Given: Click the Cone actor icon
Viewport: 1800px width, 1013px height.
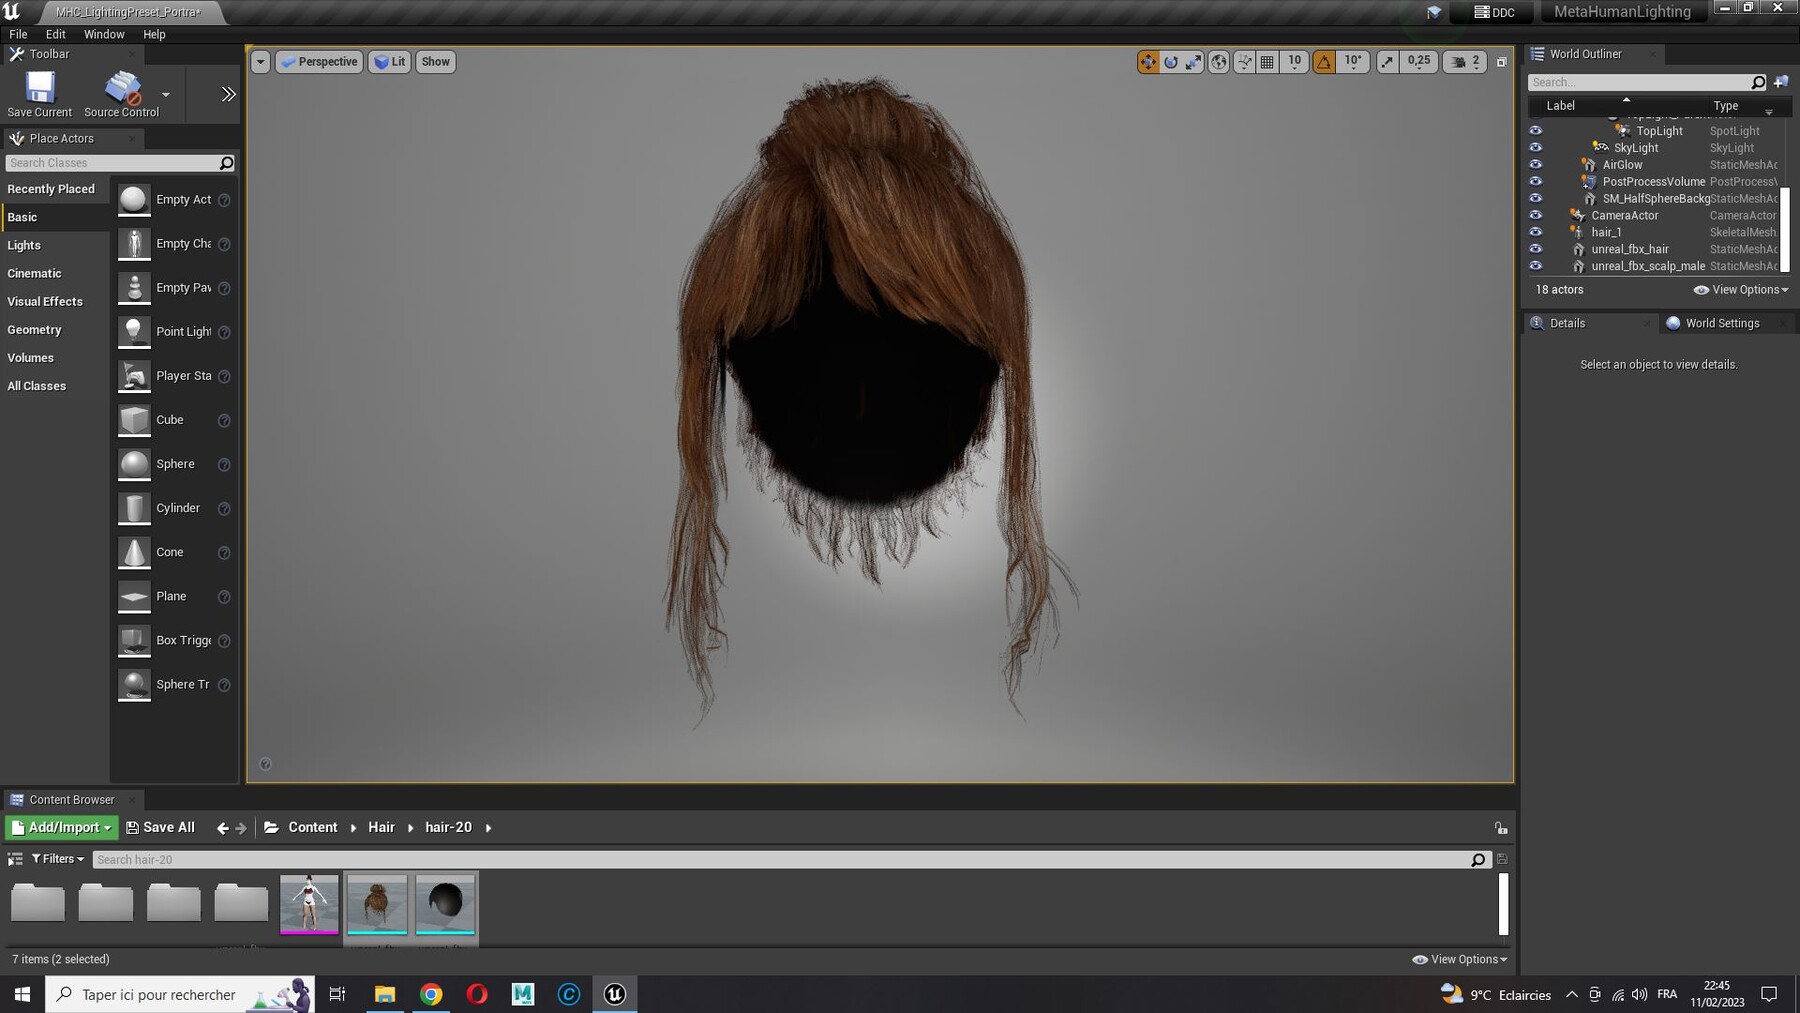Looking at the screenshot, I should tap(134, 552).
